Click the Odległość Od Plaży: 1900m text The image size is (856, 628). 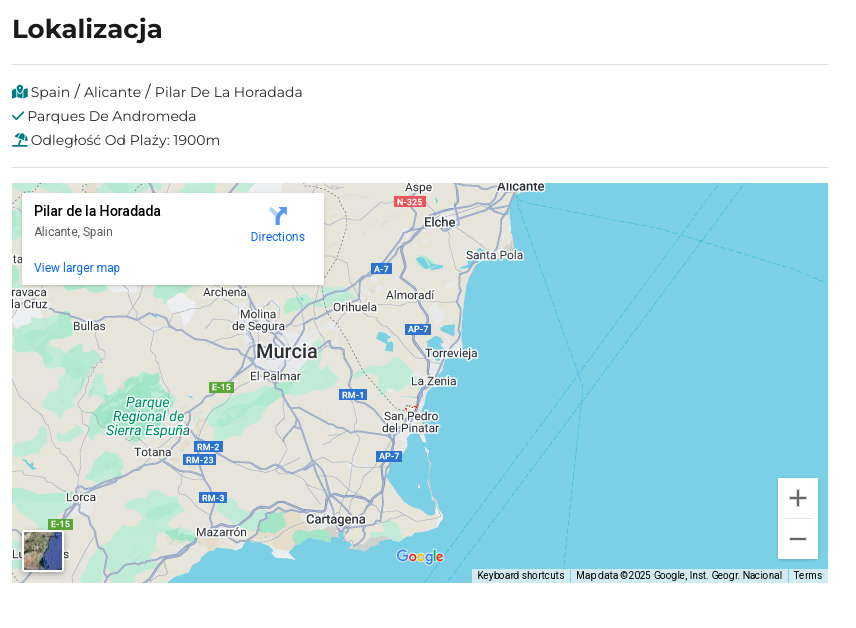coord(125,140)
